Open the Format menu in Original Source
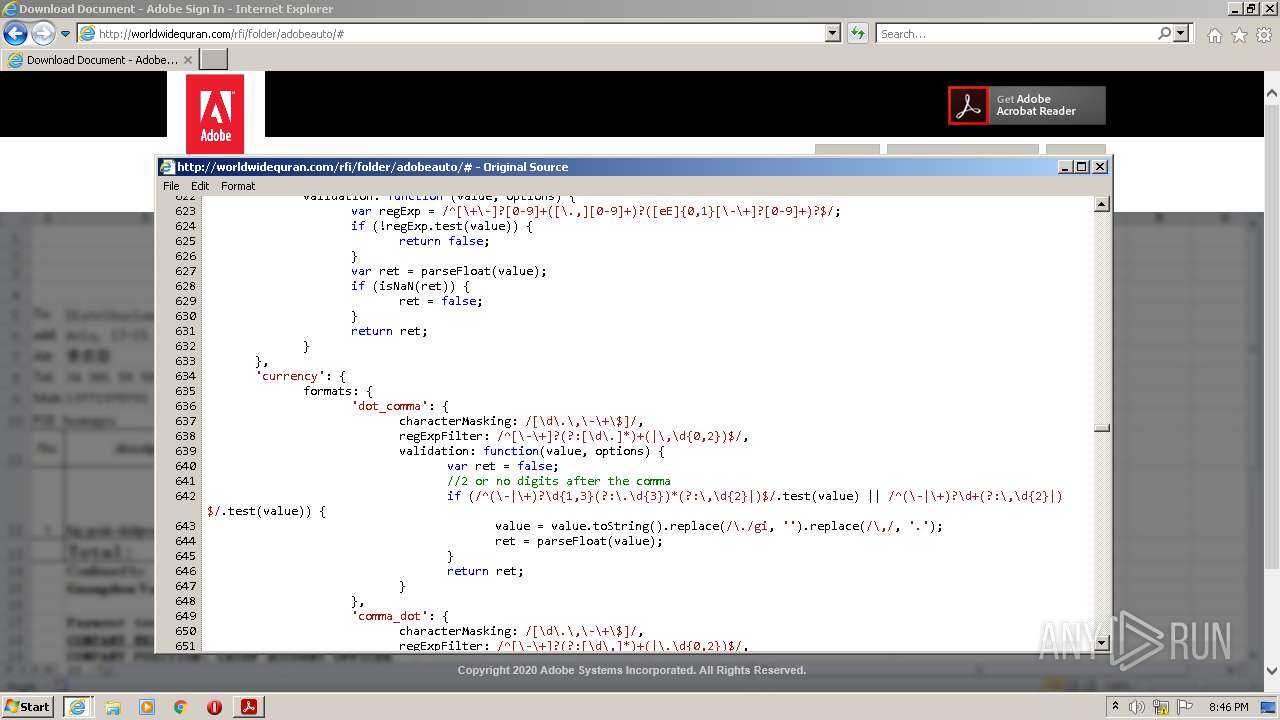The width and height of the screenshot is (1280, 720). click(238, 186)
